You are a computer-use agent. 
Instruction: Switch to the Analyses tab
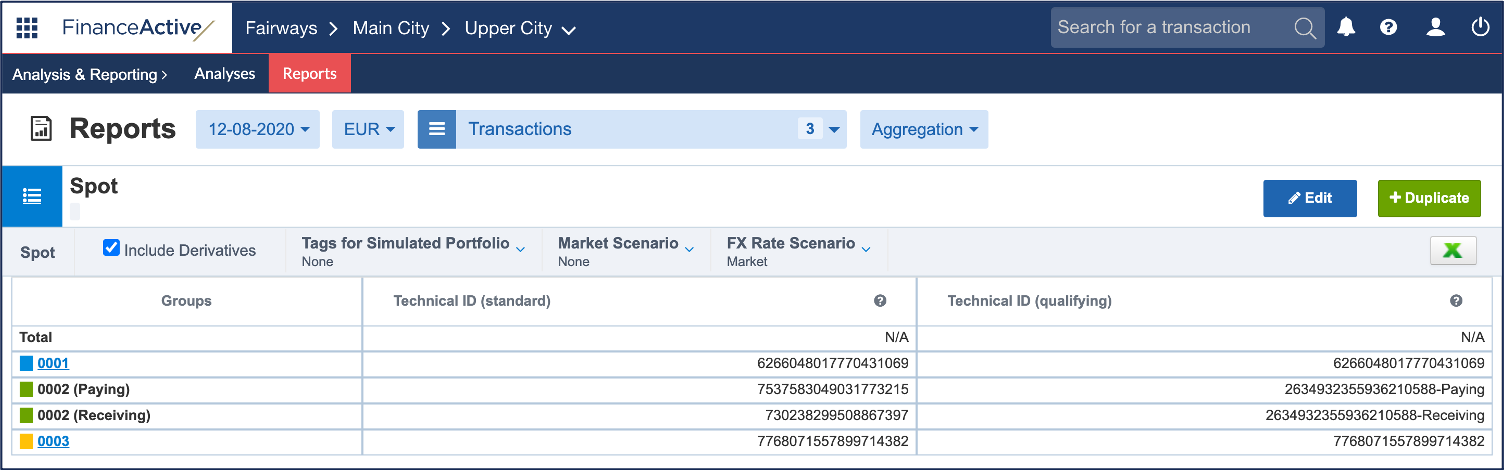click(225, 74)
